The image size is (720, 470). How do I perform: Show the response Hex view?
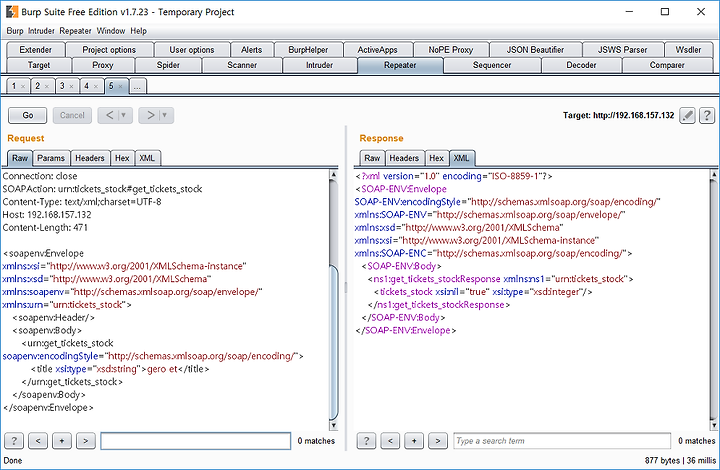point(436,158)
